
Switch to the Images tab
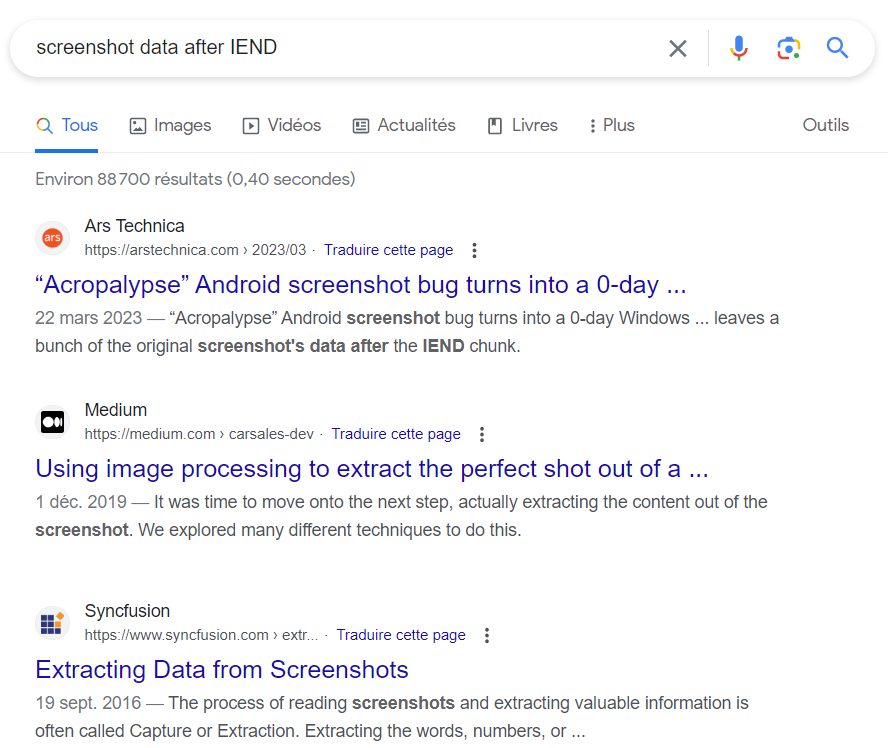[x=170, y=126]
